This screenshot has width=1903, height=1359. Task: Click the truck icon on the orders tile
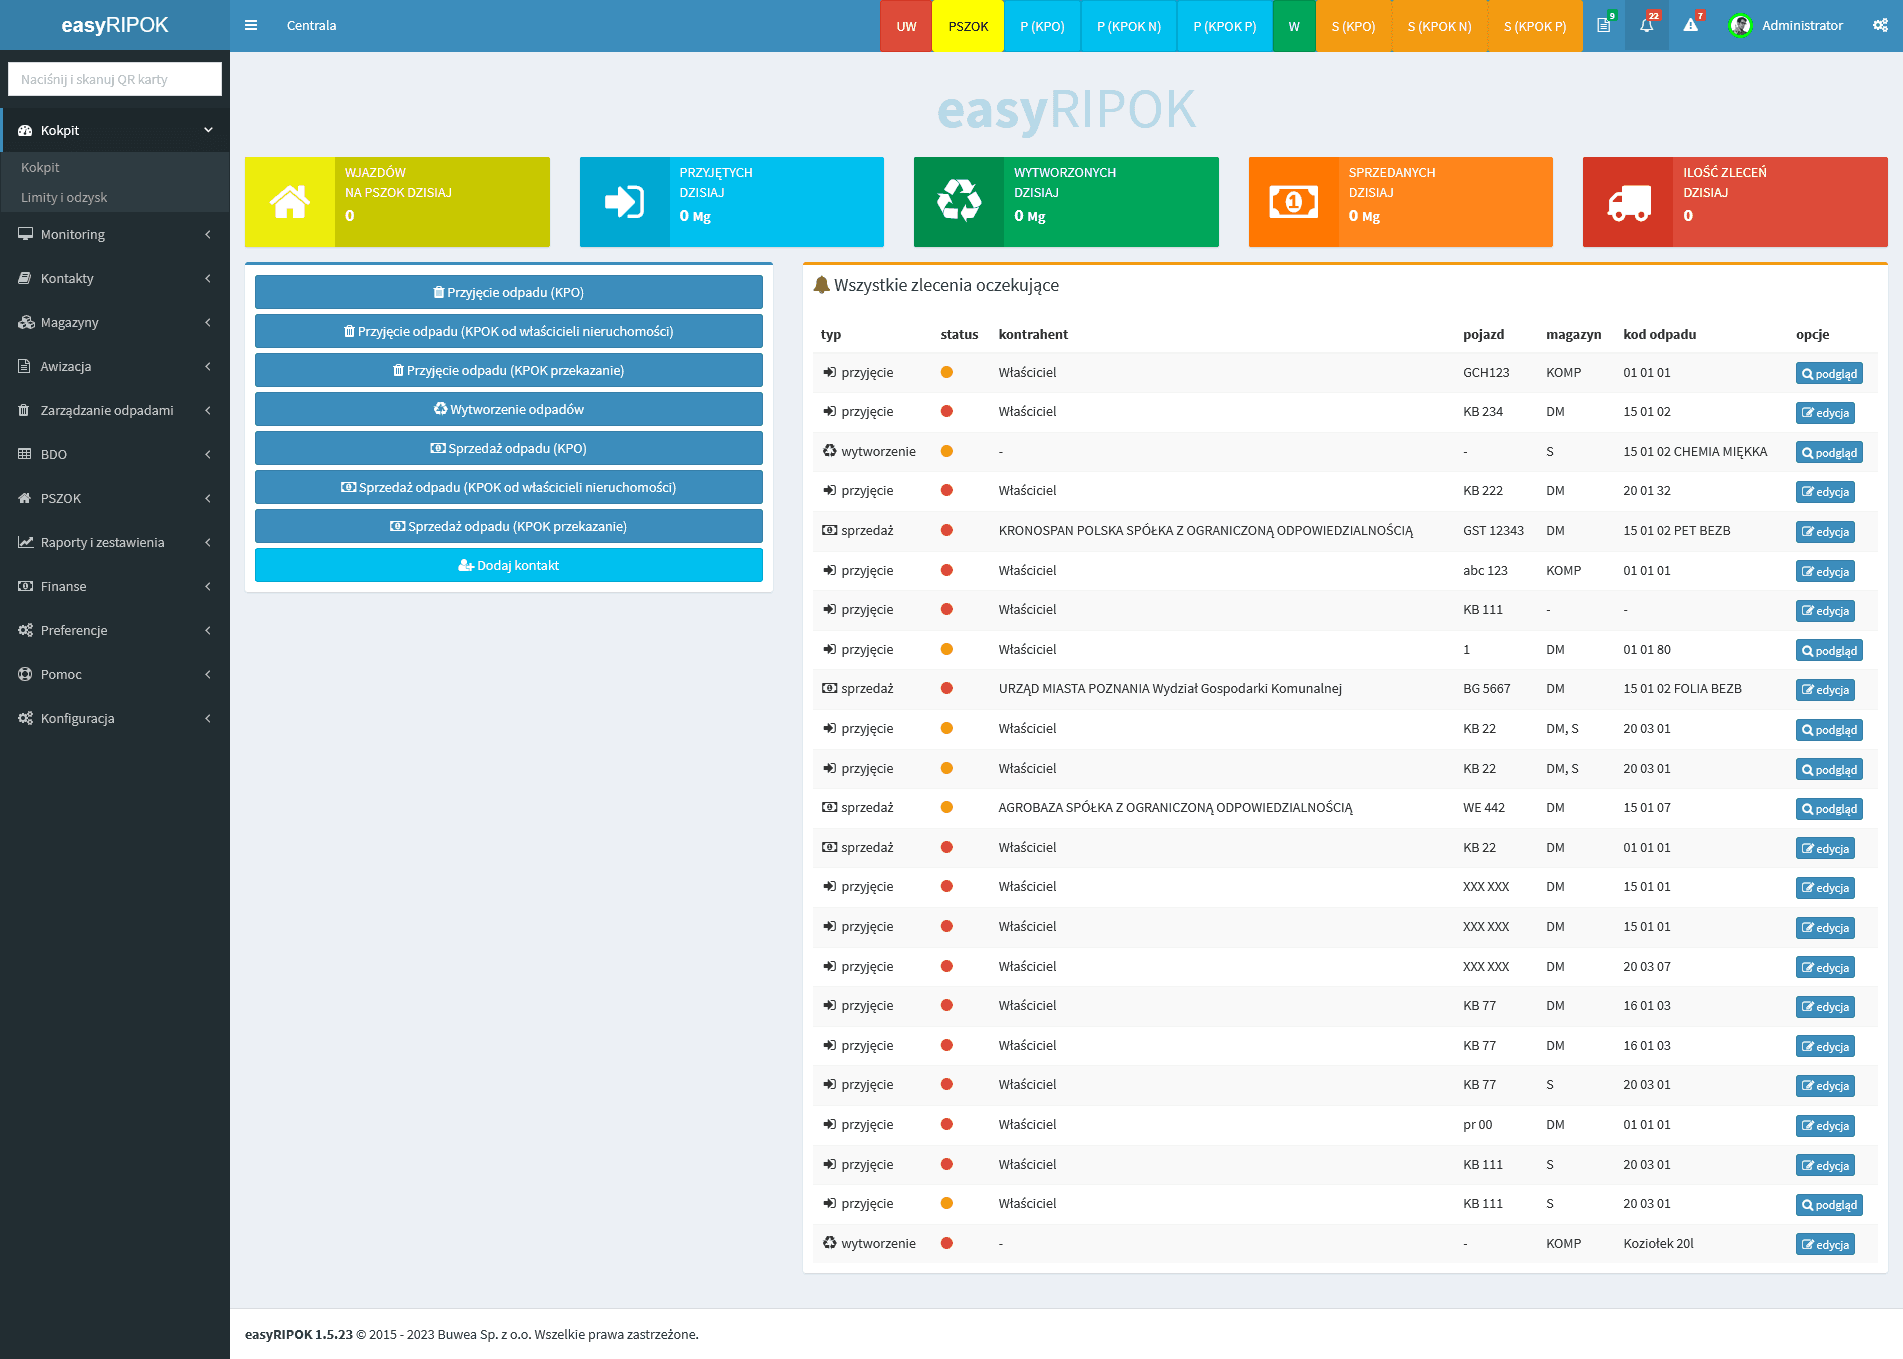coord(1628,202)
